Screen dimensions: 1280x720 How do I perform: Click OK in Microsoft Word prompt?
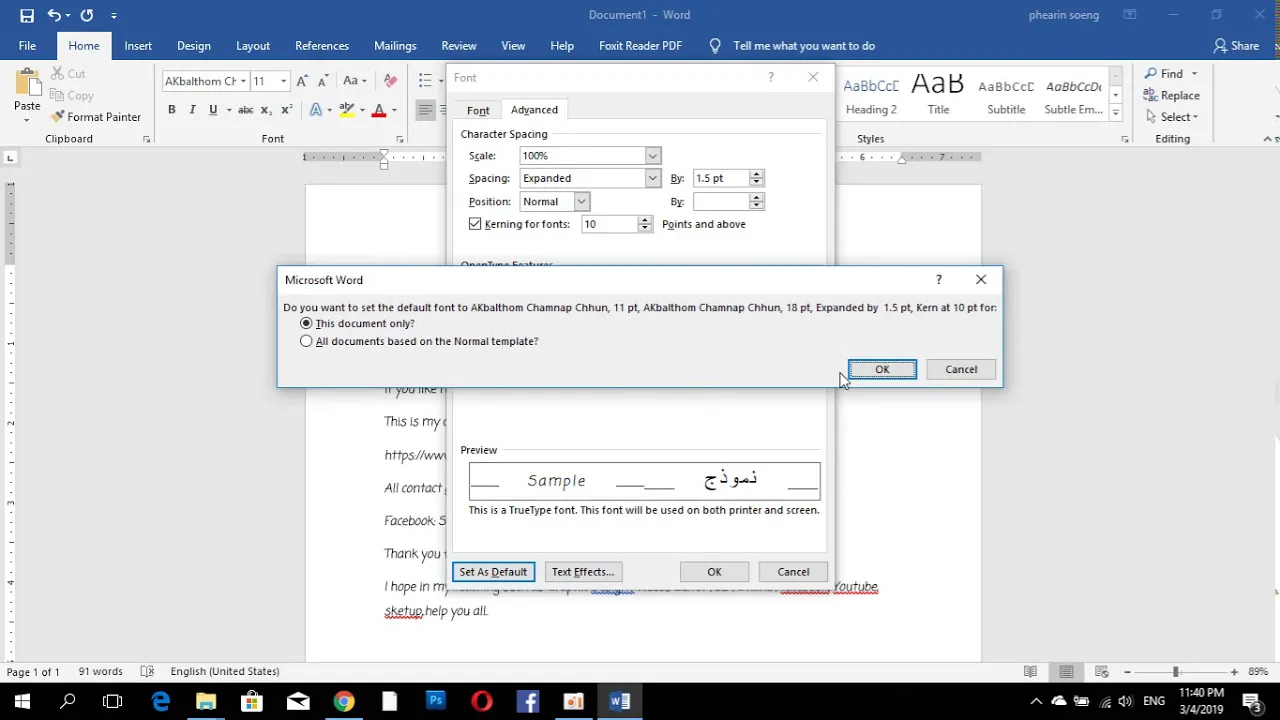click(882, 370)
